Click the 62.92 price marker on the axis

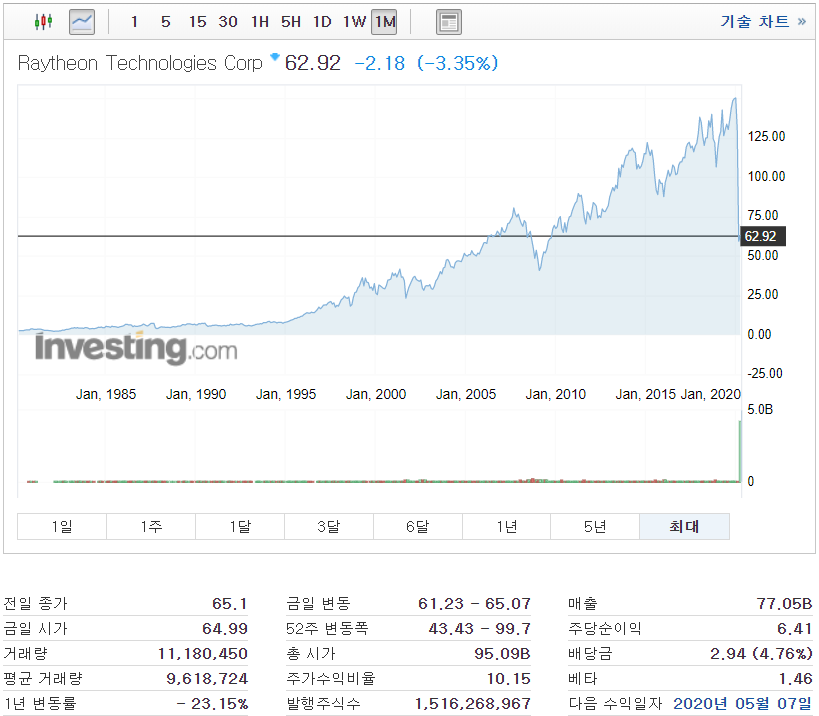pos(762,236)
